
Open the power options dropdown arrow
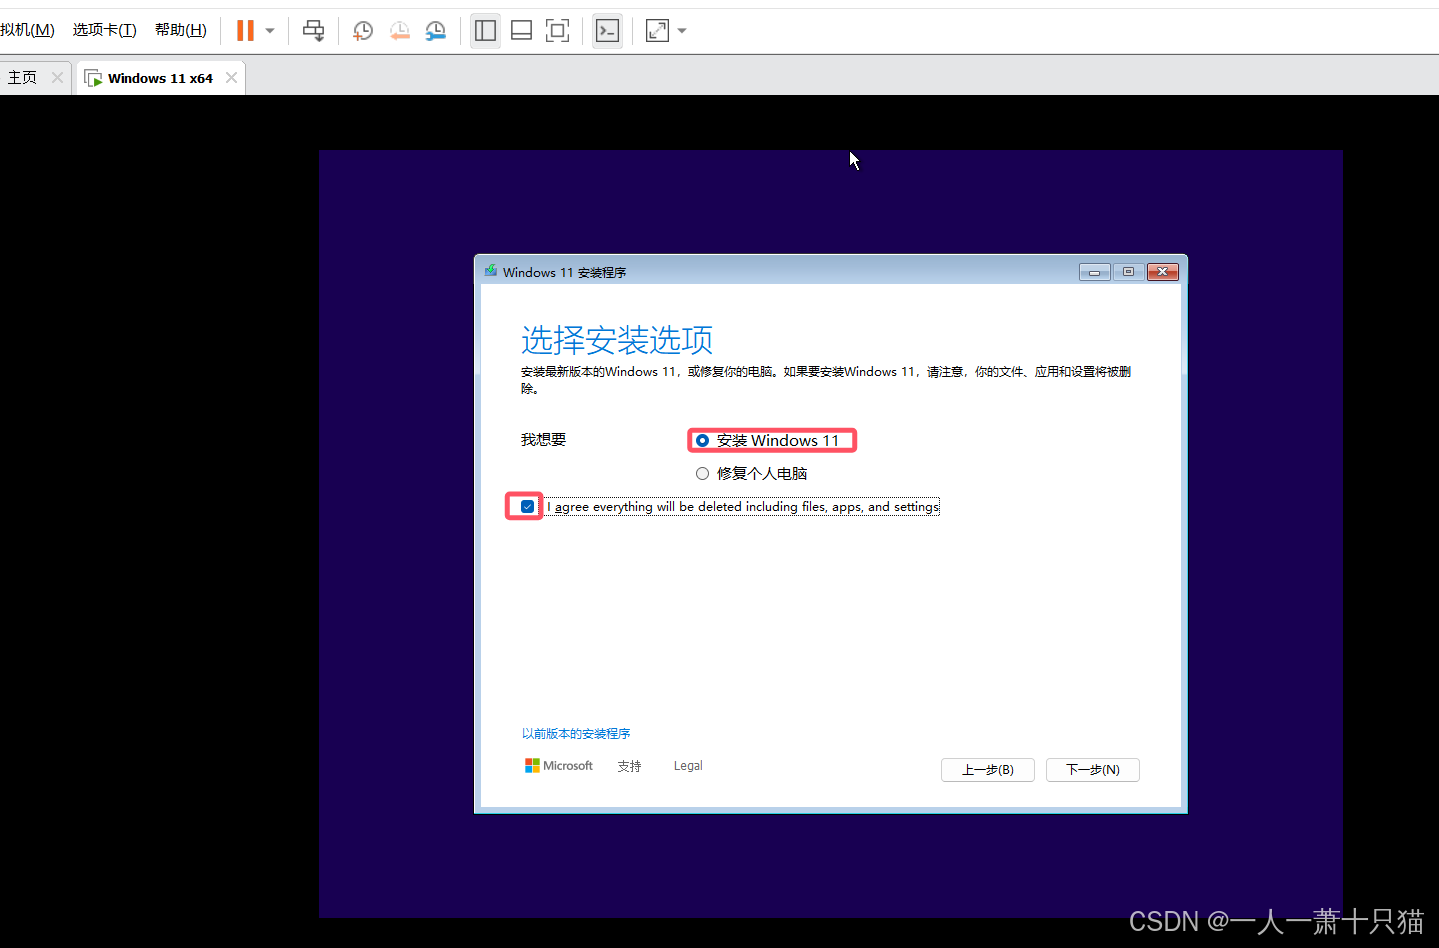pyautogui.click(x=270, y=31)
